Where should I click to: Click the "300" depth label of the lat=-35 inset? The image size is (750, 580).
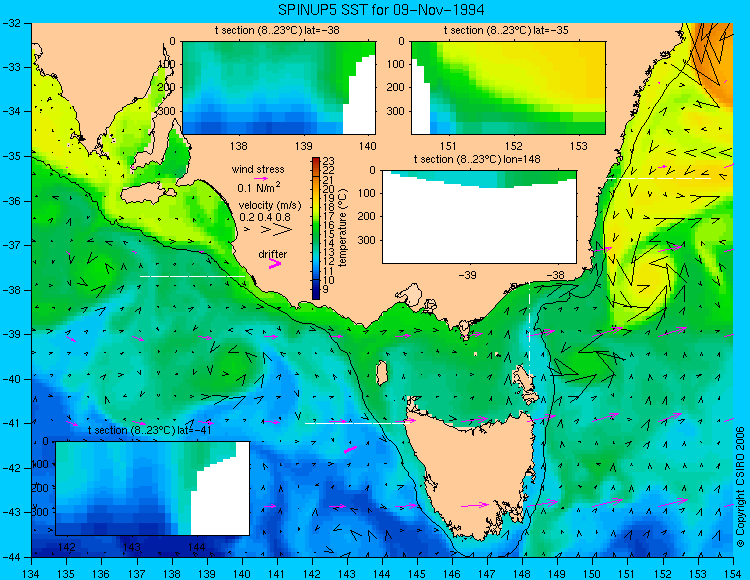pos(396,111)
